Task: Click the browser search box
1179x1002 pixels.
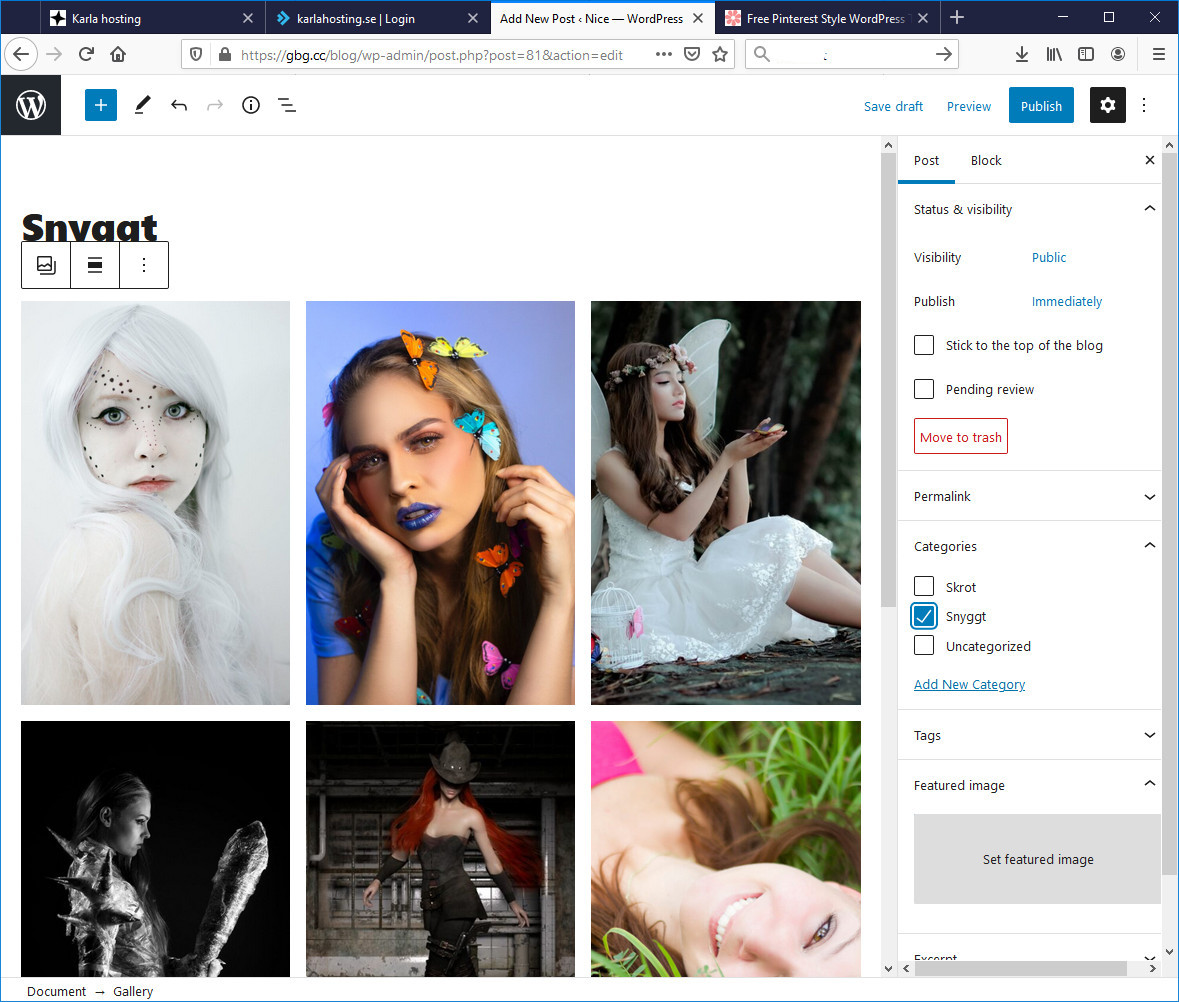Action: pos(852,54)
